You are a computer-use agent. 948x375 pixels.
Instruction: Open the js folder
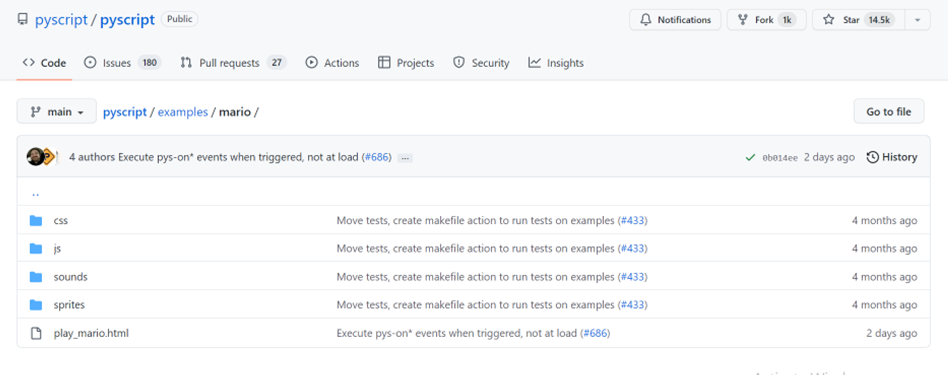57,249
